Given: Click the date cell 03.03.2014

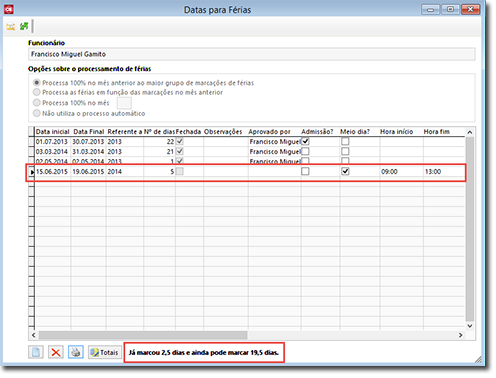Looking at the screenshot, I should coord(52,152).
